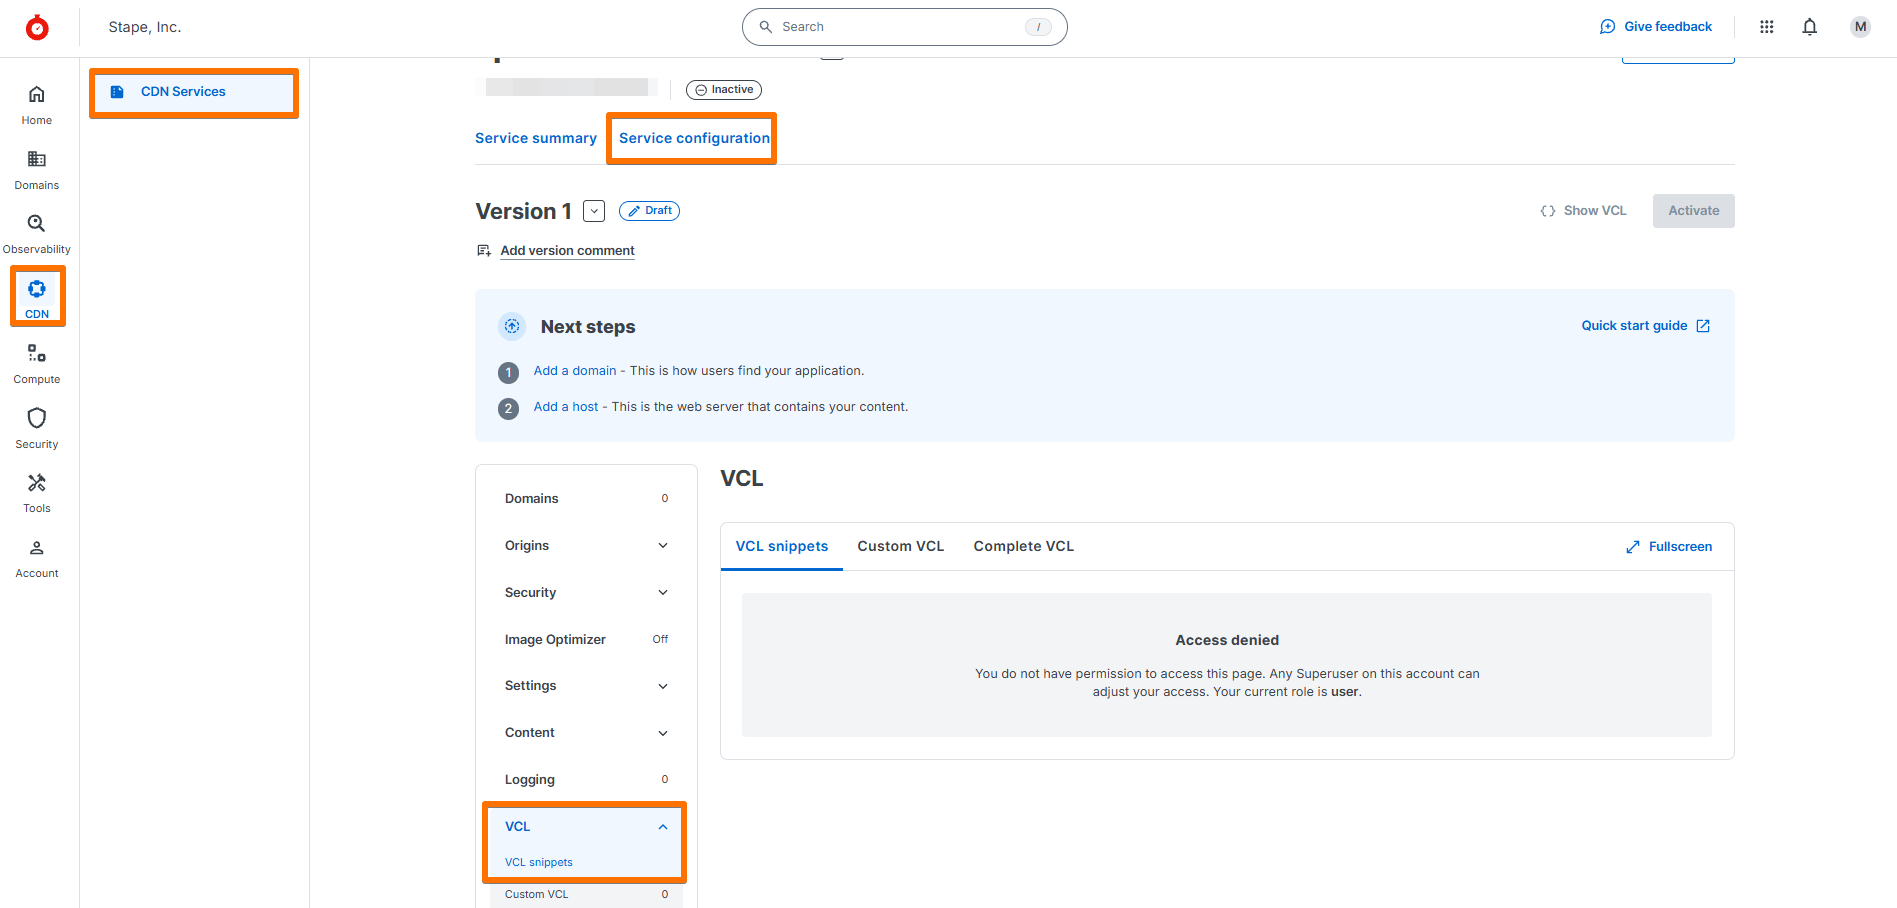The width and height of the screenshot is (1897, 908).
Task: Click the Draft badge
Action: [649, 211]
